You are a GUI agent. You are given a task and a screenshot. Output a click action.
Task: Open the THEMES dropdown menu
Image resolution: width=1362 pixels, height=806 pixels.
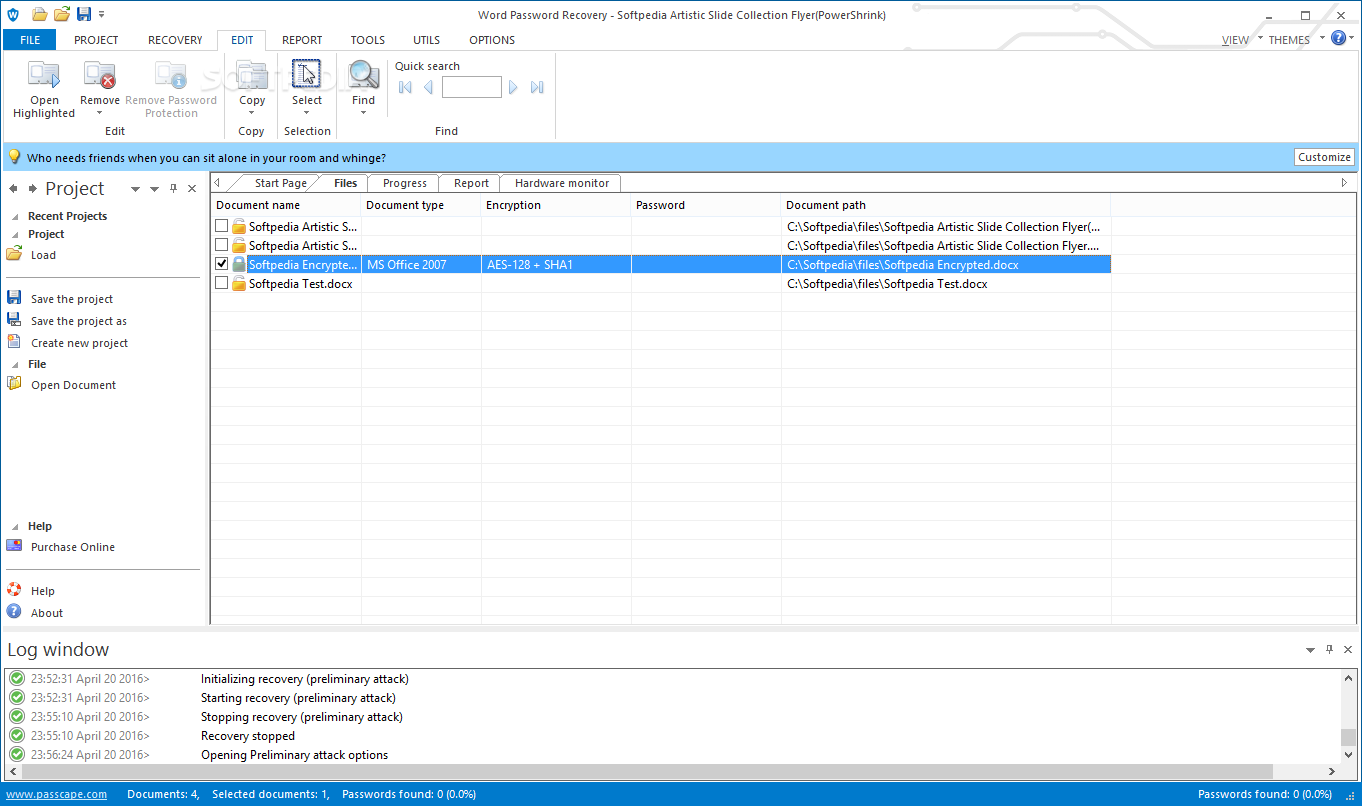point(1295,40)
